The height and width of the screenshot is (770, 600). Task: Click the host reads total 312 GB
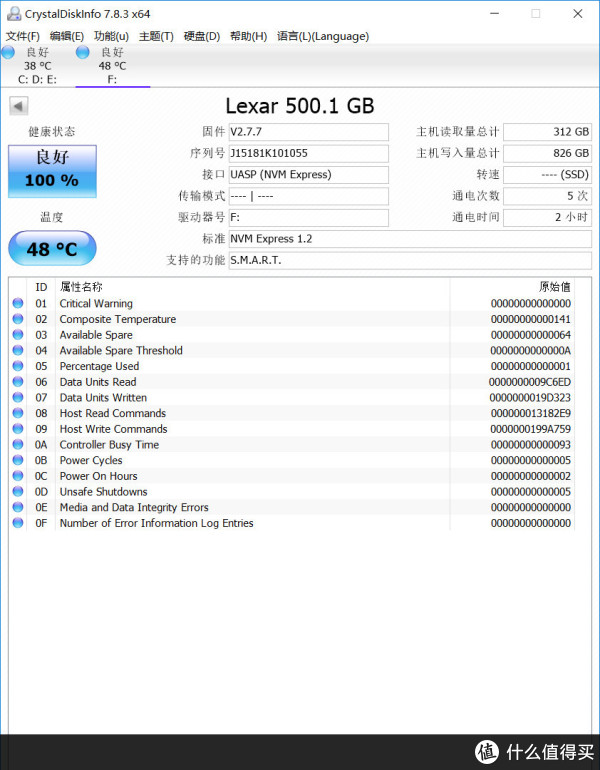coord(547,132)
